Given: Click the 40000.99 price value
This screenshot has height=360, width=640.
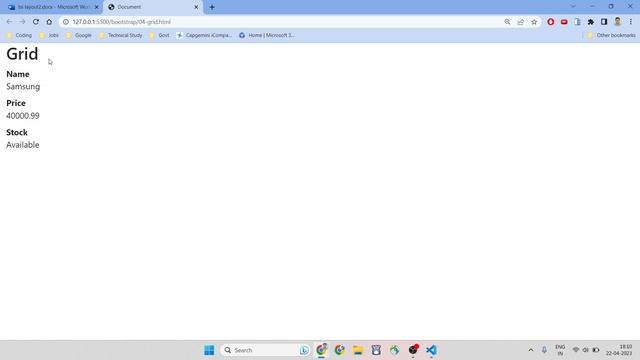Looking at the screenshot, I should point(23,116).
